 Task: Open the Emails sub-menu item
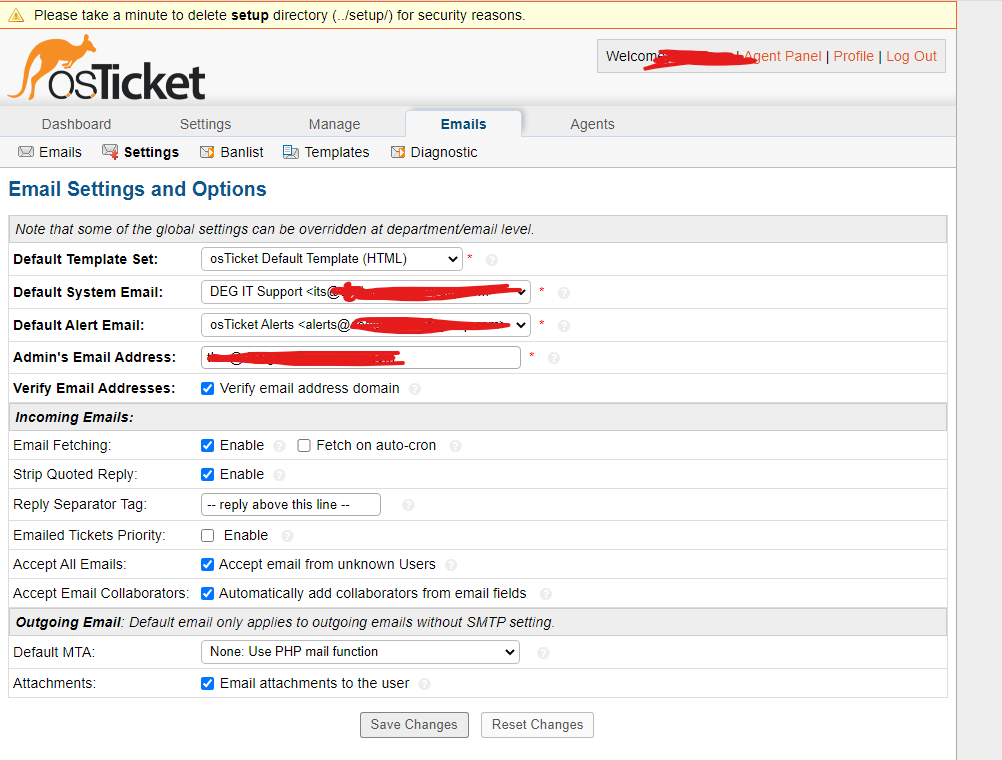pos(50,152)
